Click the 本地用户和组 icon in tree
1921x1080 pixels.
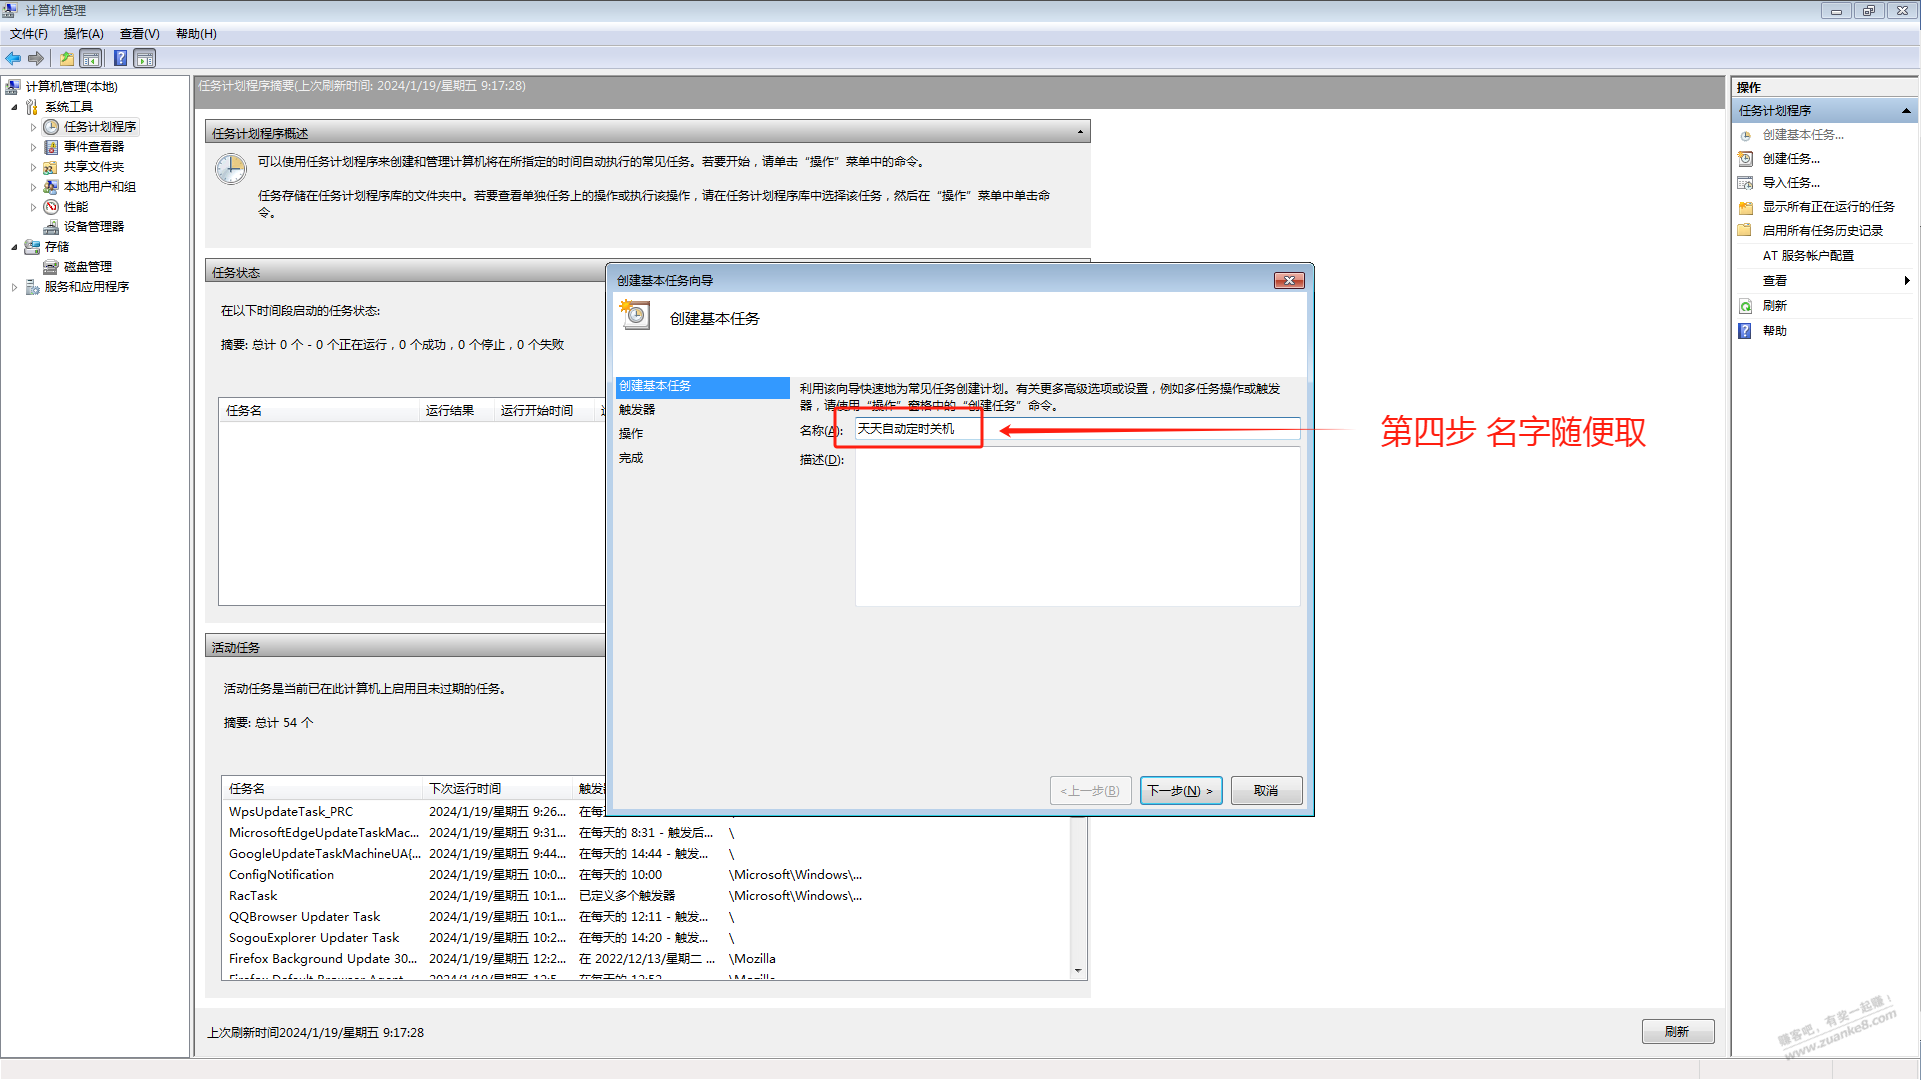pyautogui.click(x=51, y=187)
